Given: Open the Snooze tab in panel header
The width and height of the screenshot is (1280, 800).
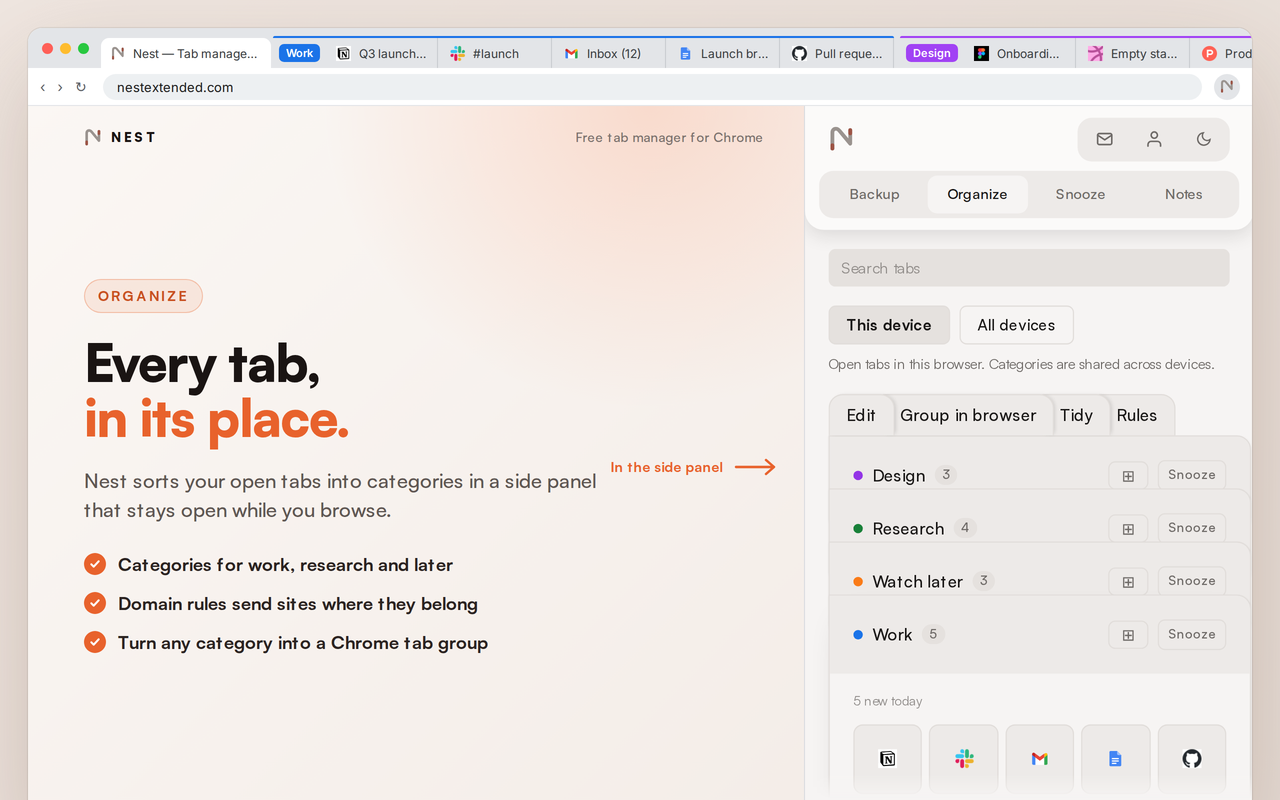Looking at the screenshot, I should tap(1081, 194).
